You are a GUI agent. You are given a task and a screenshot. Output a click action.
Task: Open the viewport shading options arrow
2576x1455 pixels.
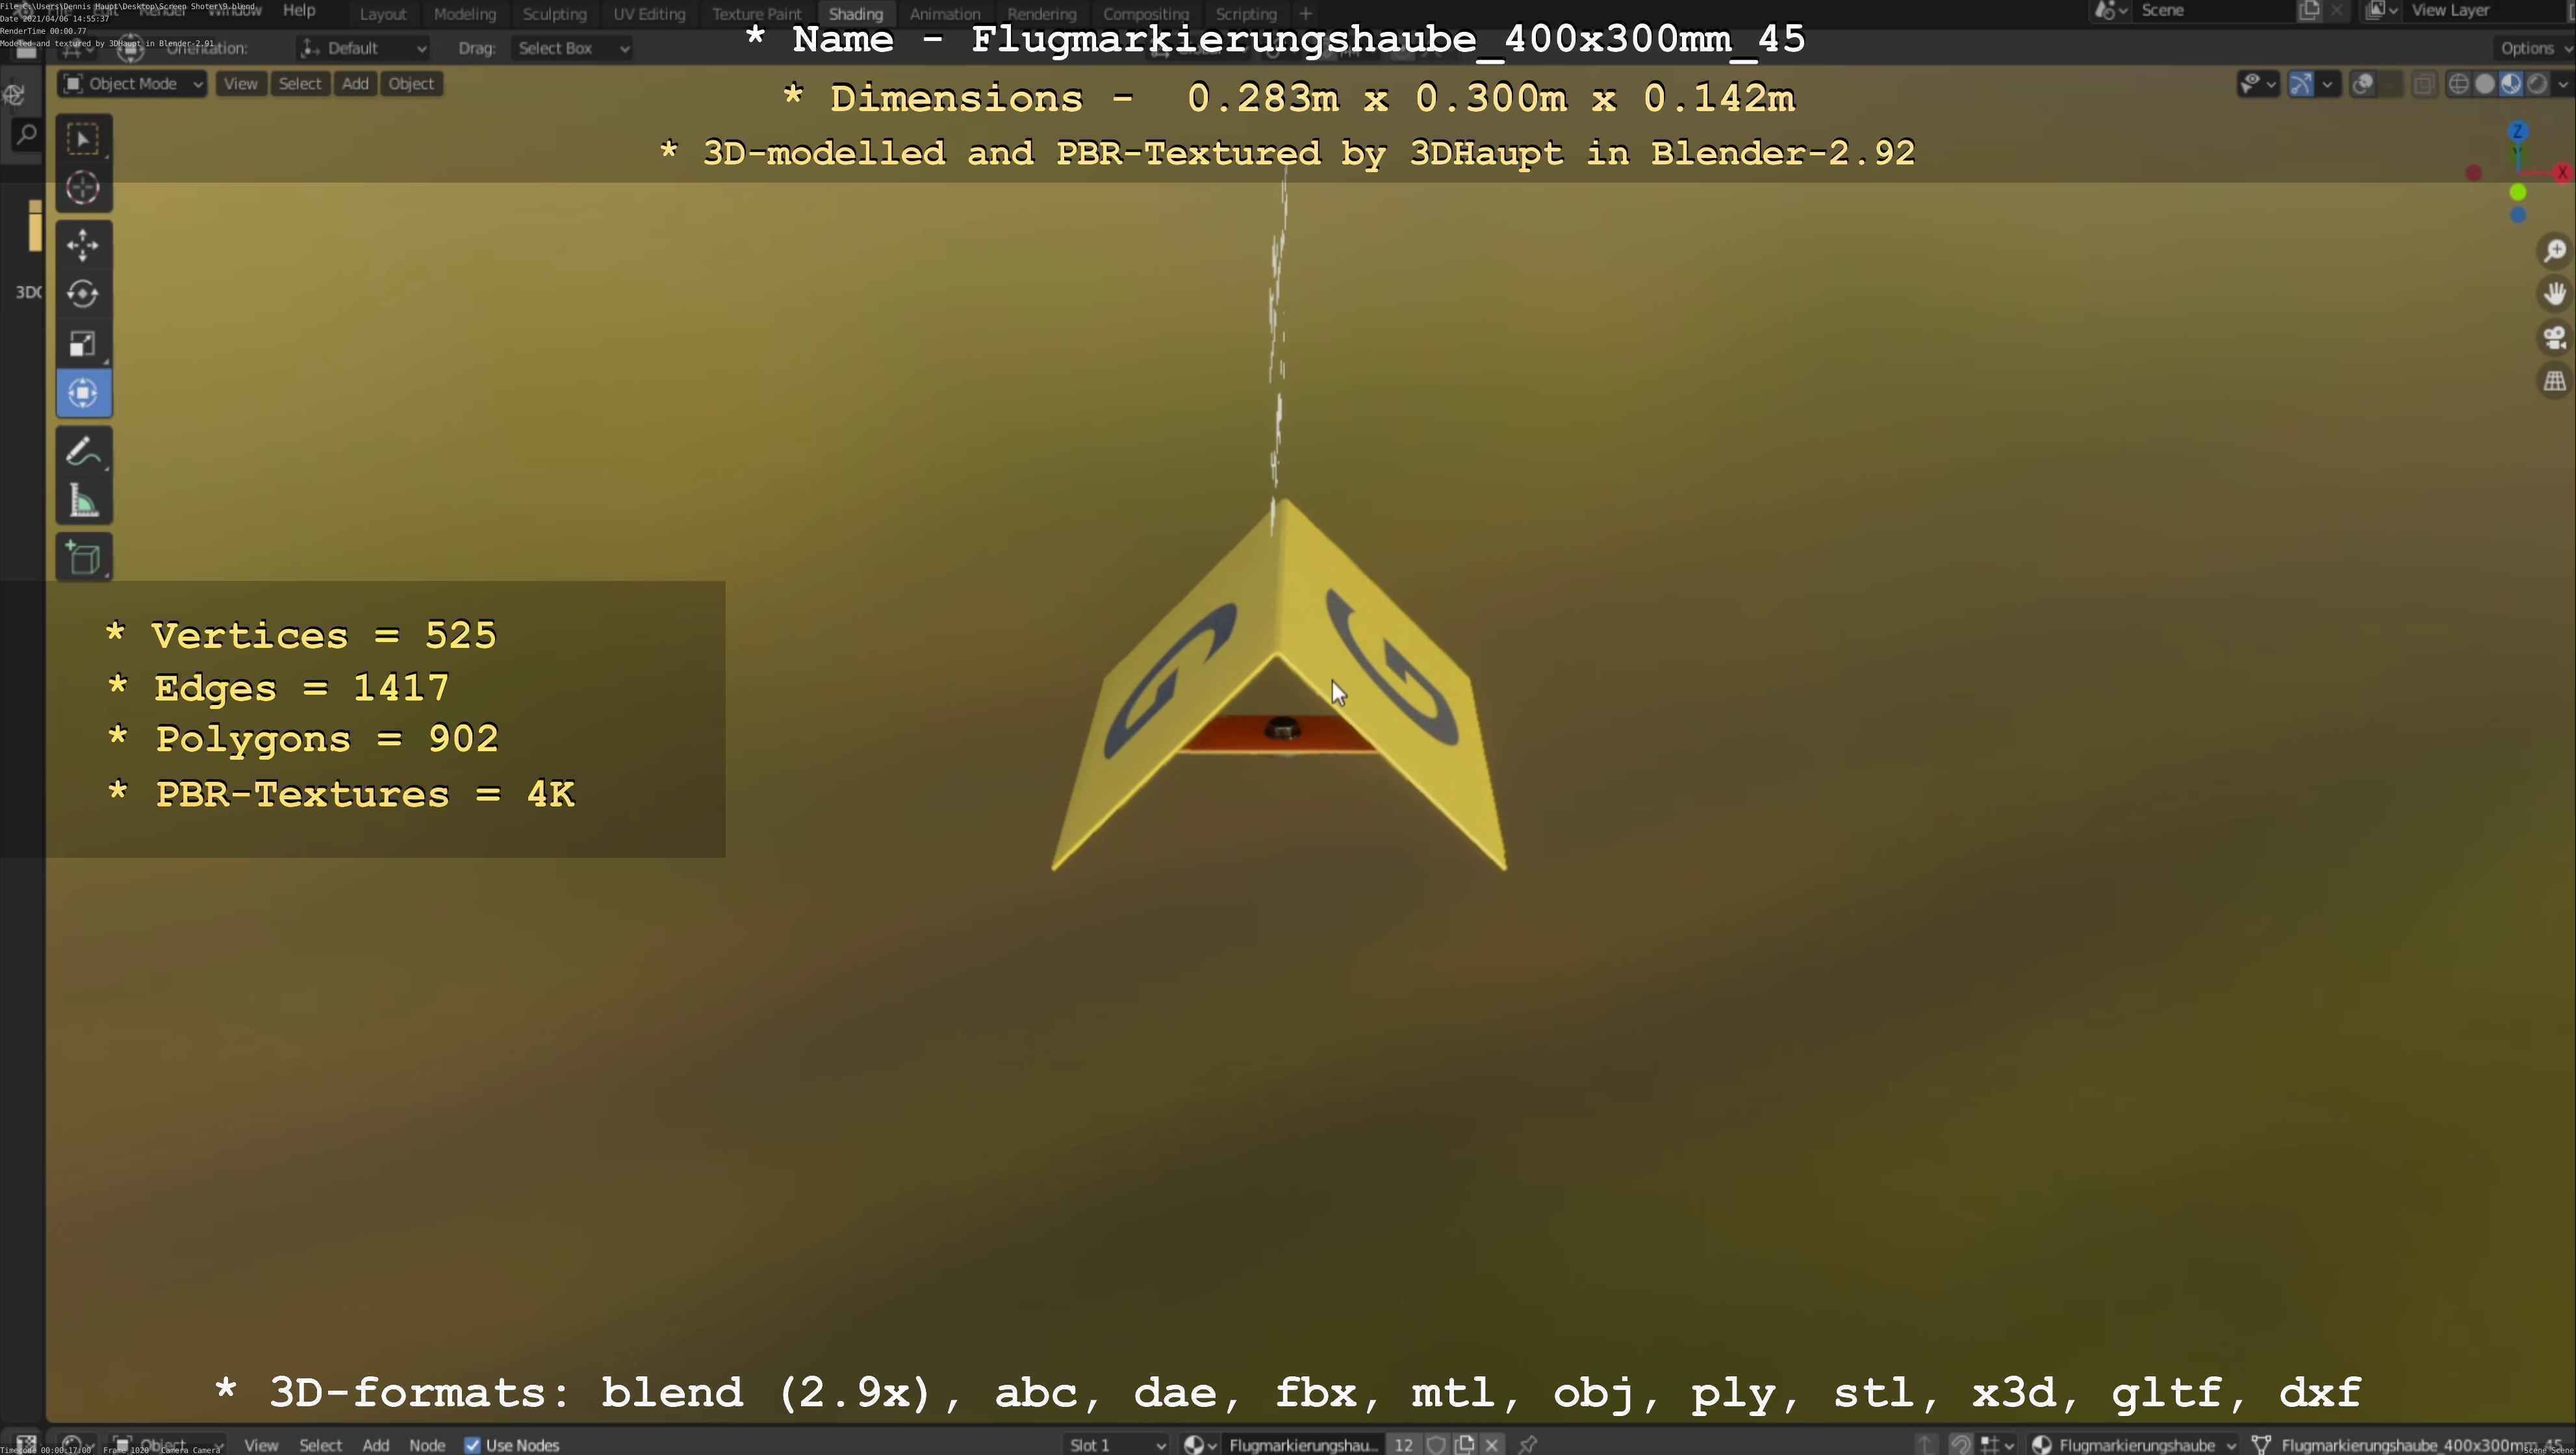2562,84
